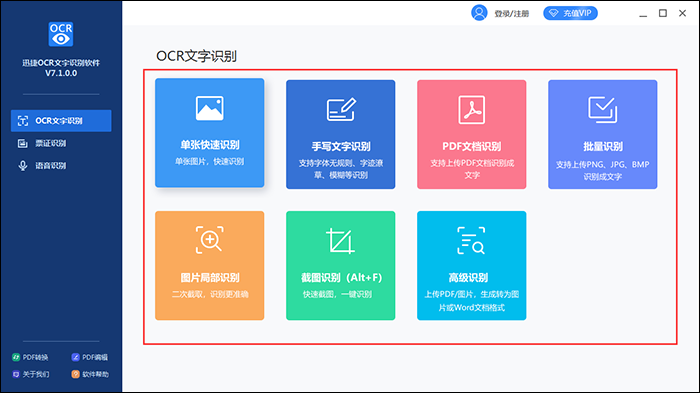700x393 pixels.
Task: Click the picture icon on 单张快速识别
Action: point(210,108)
